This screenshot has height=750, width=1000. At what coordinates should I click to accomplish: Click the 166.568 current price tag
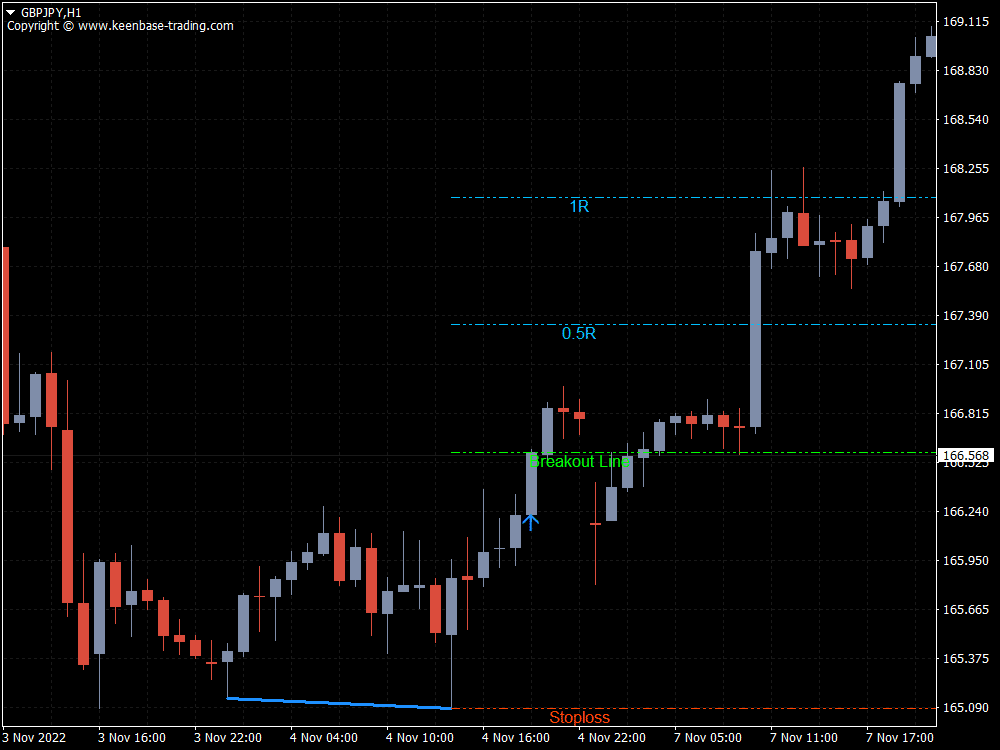966,455
